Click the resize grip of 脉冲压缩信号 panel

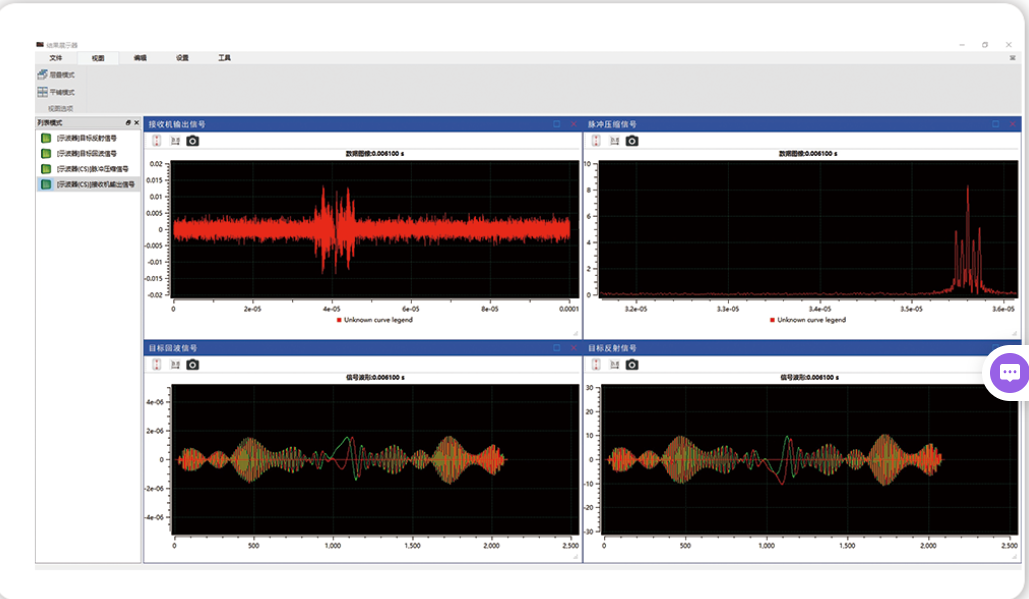click(1015, 333)
